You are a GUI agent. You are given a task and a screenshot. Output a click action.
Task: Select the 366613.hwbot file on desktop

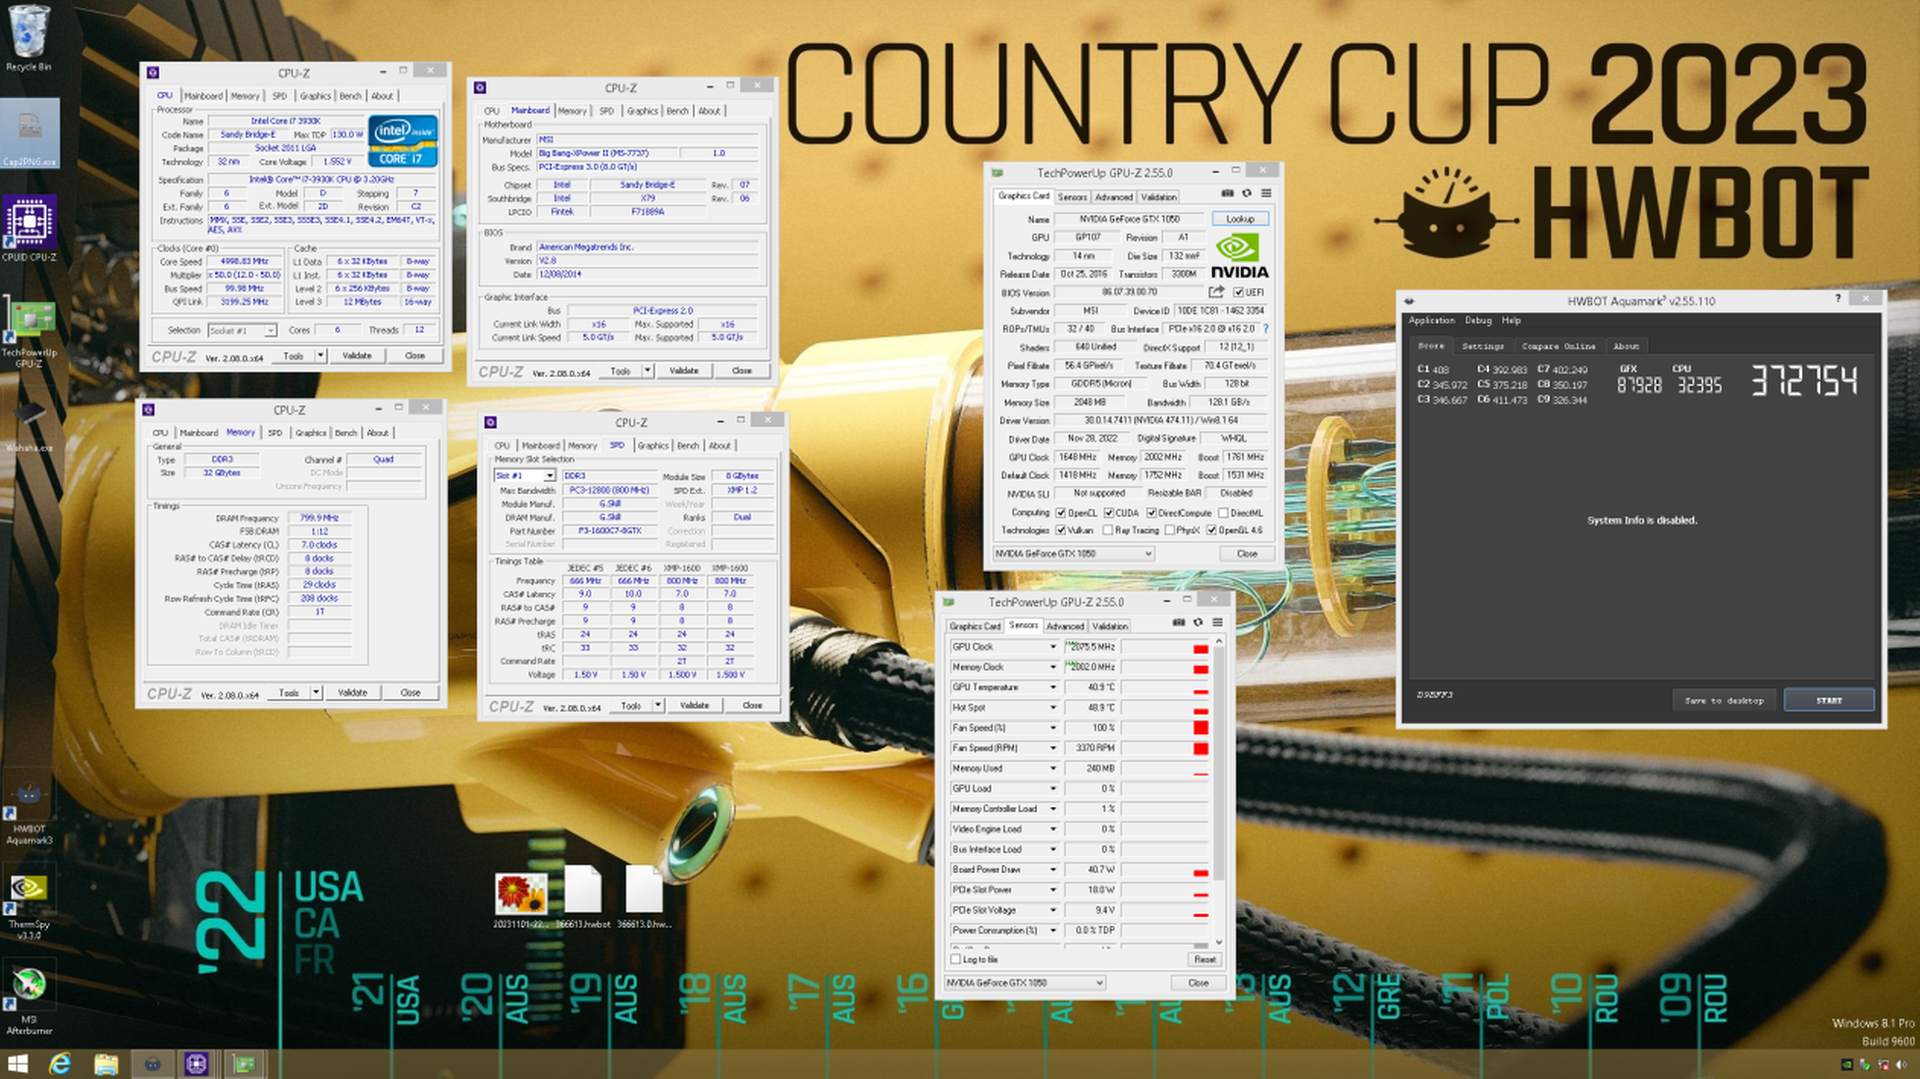583,897
